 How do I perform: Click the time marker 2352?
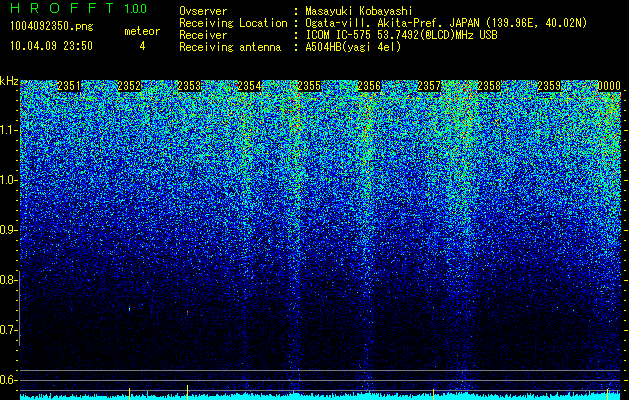pyautogui.click(x=129, y=86)
